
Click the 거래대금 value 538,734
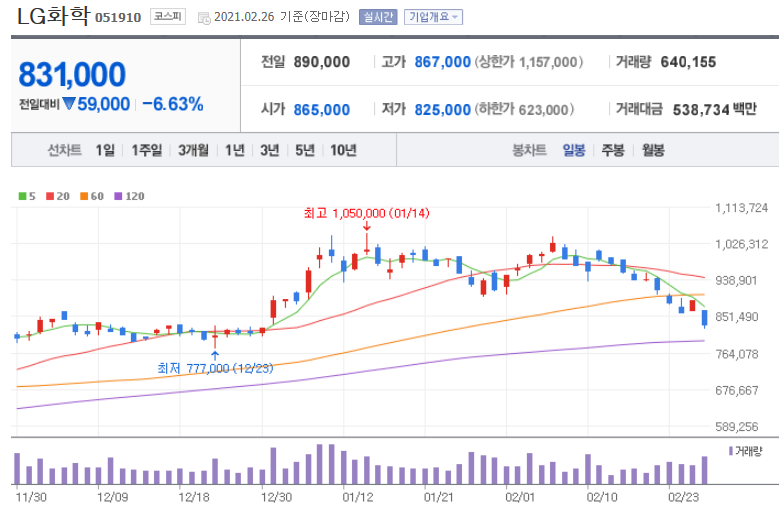point(701,110)
